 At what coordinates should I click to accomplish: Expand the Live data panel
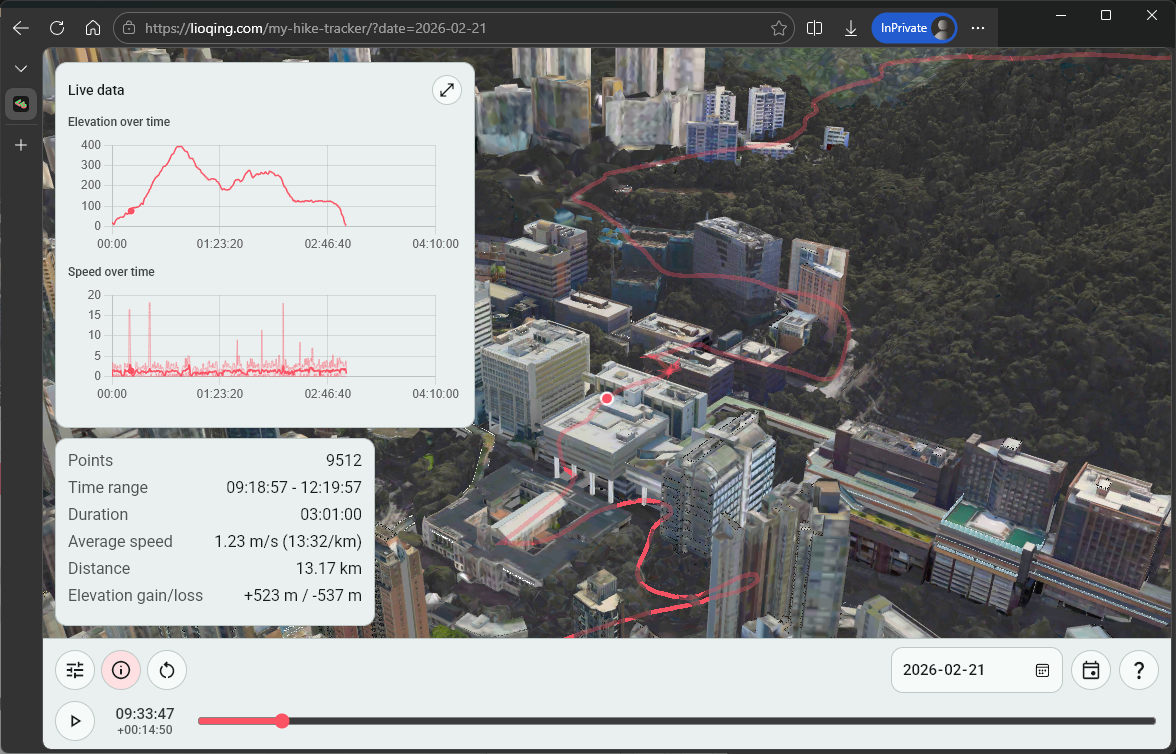447,90
